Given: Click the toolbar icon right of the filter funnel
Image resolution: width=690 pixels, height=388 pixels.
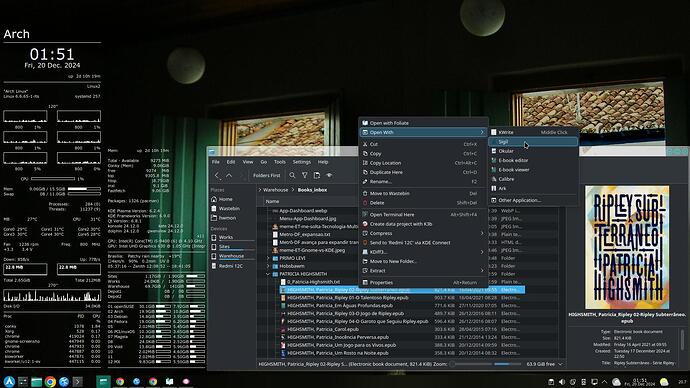Looking at the screenshot, I should click(x=317, y=175).
